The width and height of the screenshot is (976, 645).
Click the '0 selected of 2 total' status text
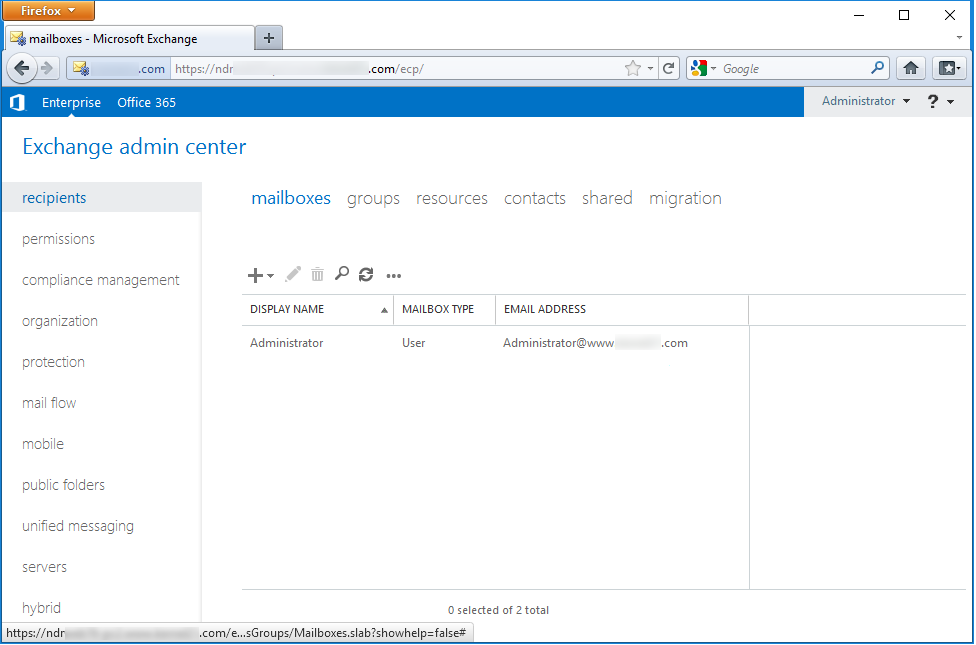coord(498,610)
